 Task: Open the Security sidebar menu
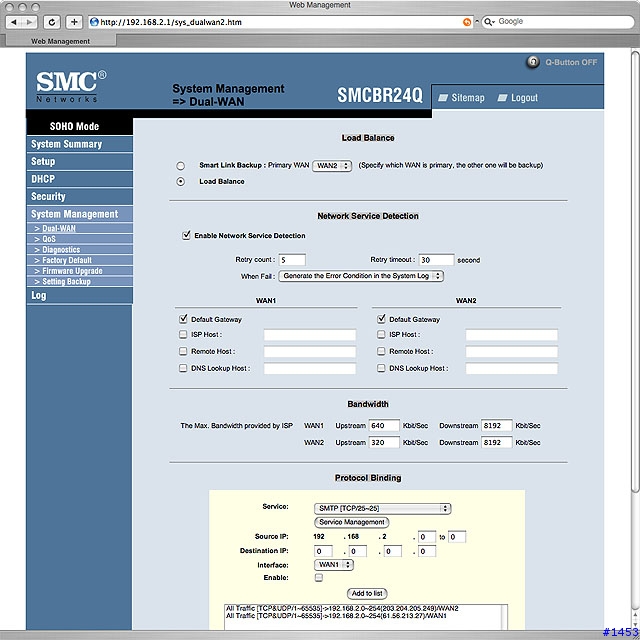coord(80,197)
